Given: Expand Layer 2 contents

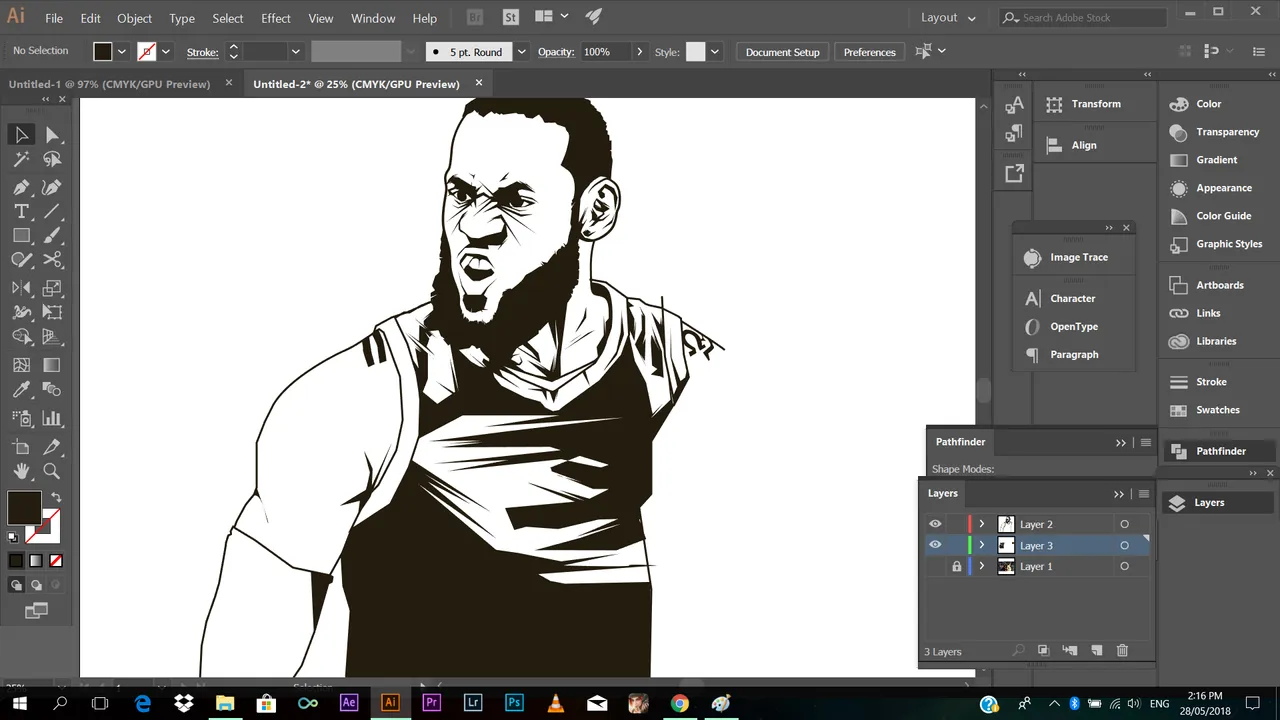Looking at the screenshot, I should [x=982, y=524].
